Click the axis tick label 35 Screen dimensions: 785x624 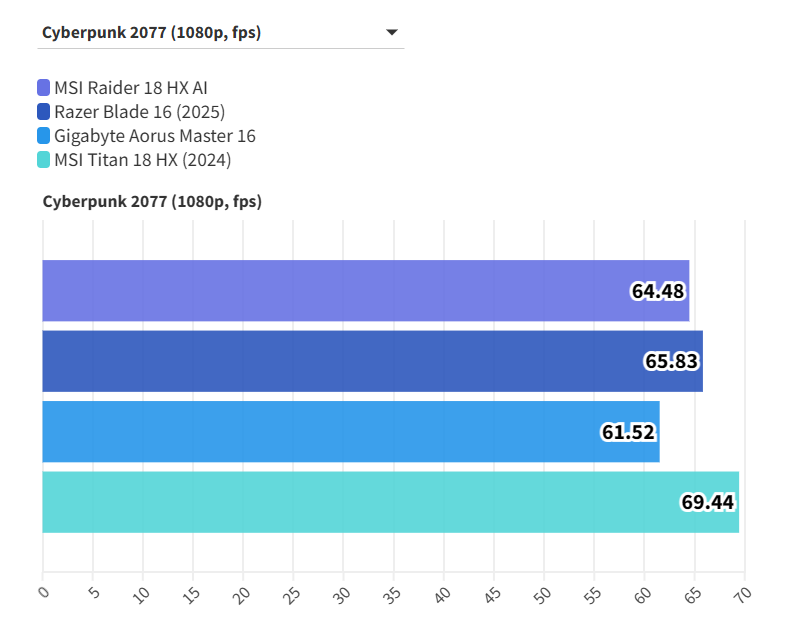click(392, 594)
